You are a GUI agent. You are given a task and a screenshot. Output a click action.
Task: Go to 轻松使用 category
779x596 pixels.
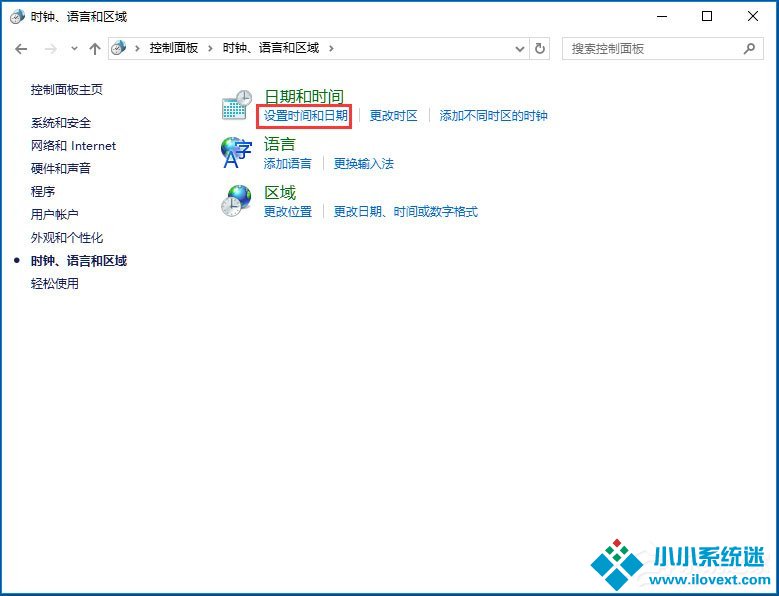click(x=55, y=284)
